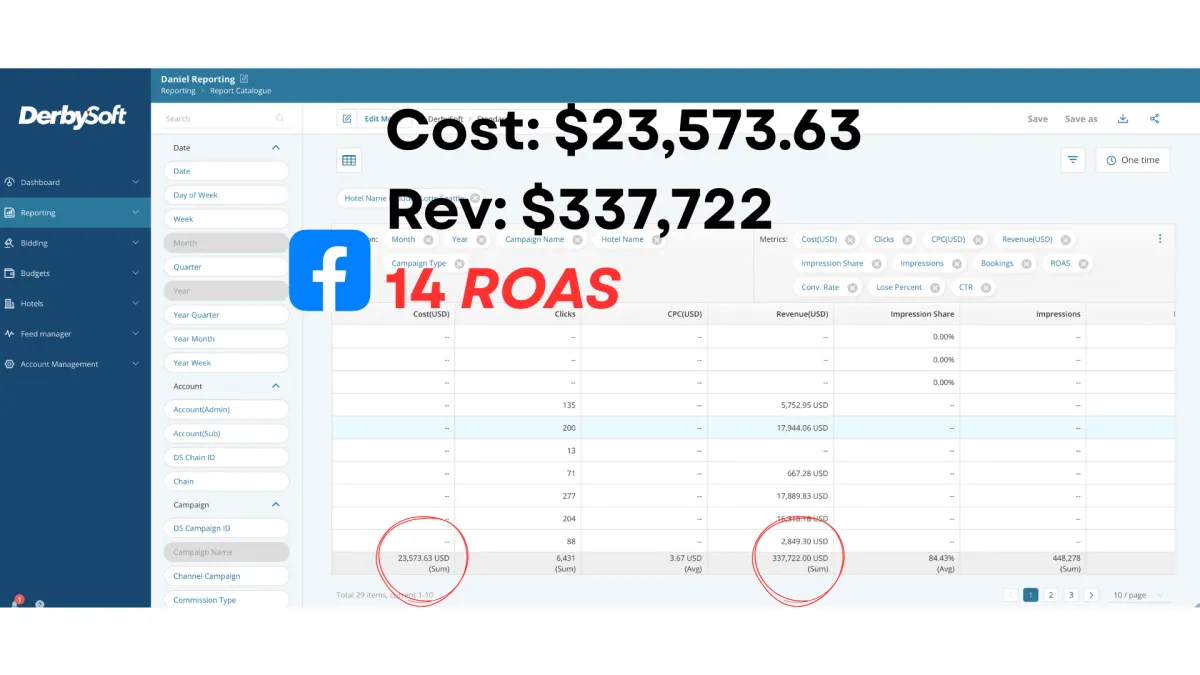The height and width of the screenshot is (675, 1200).
Task: Open Bidding in the sidebar
Action: [x=75, y=243]
